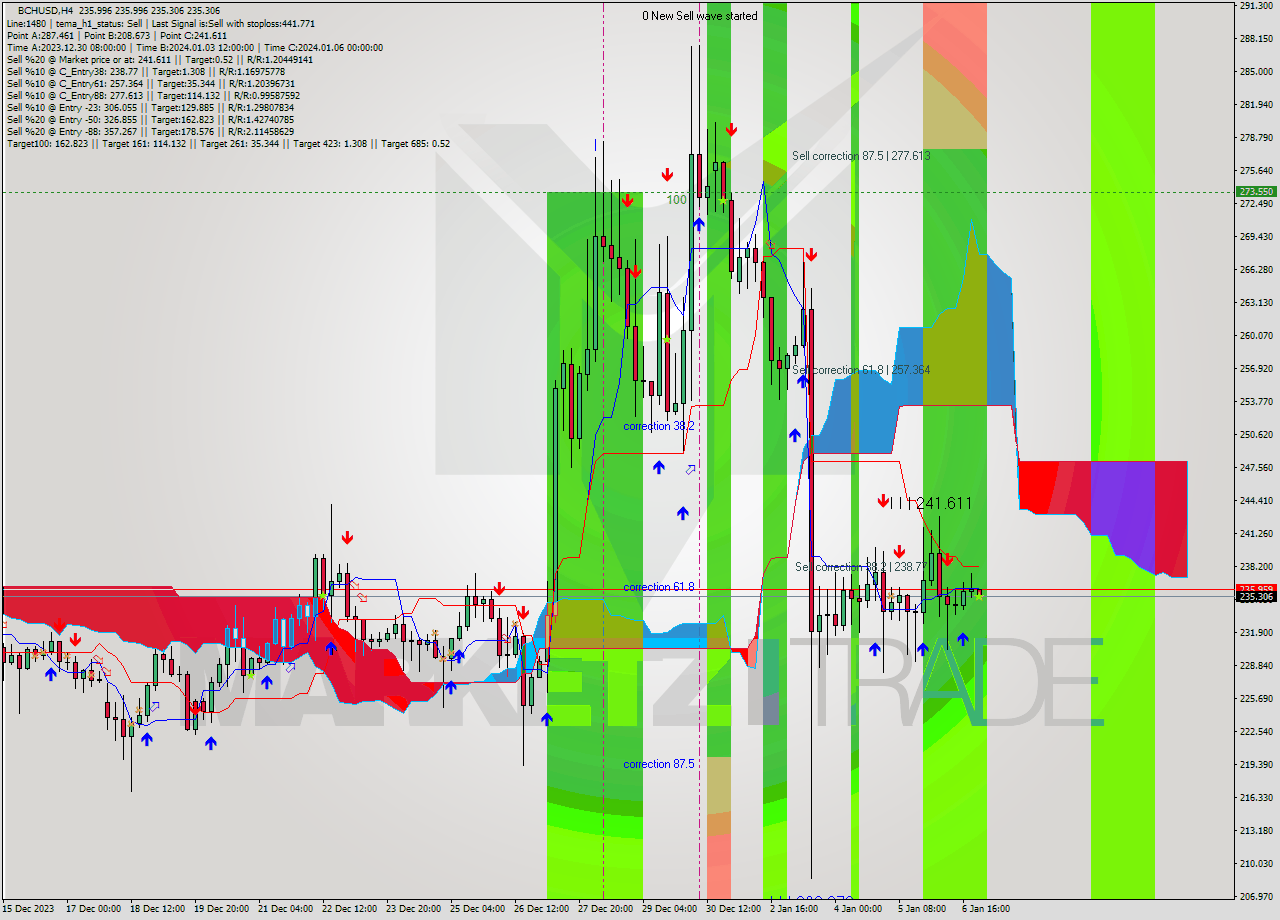Click the 244.410 price axis value
This screenshot has width=1280, height=920.
1256,501
